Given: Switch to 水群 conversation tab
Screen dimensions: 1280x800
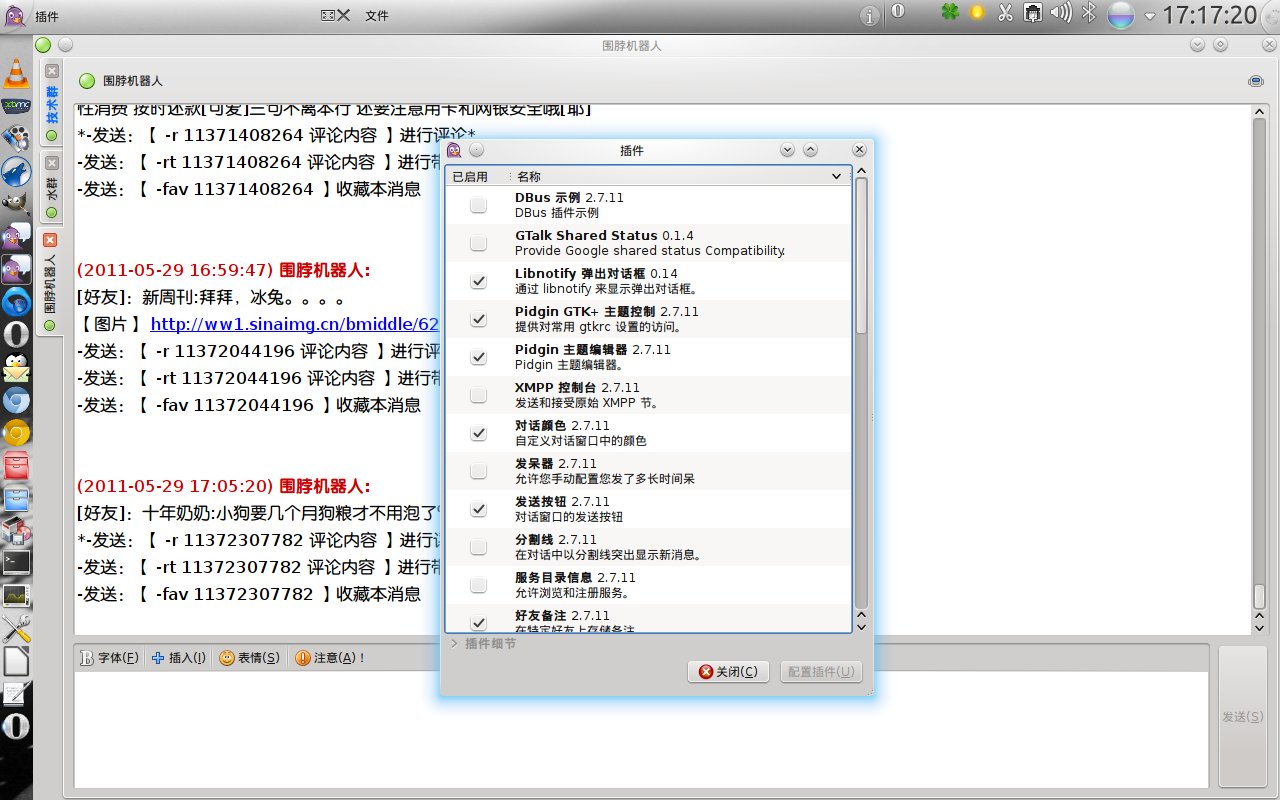Looking at the screenshot, I should coord(51,188).
